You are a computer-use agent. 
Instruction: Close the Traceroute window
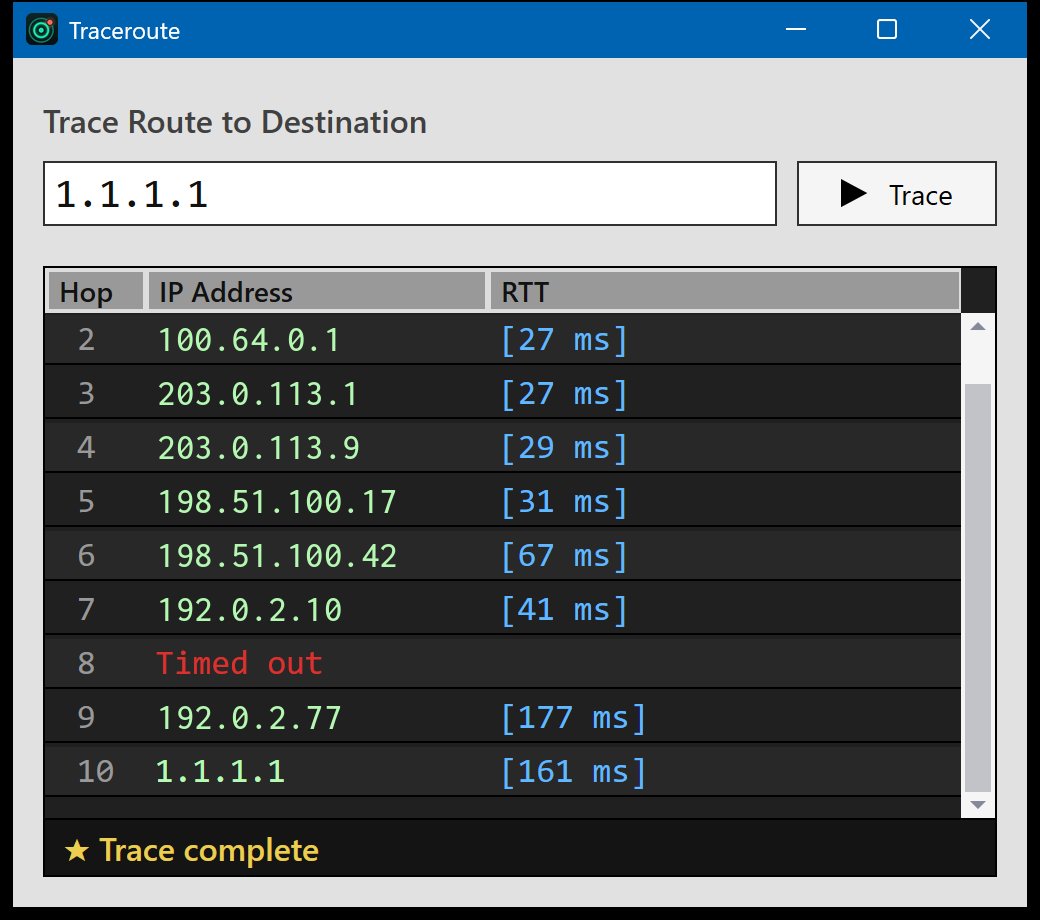[x=980, y=29]
